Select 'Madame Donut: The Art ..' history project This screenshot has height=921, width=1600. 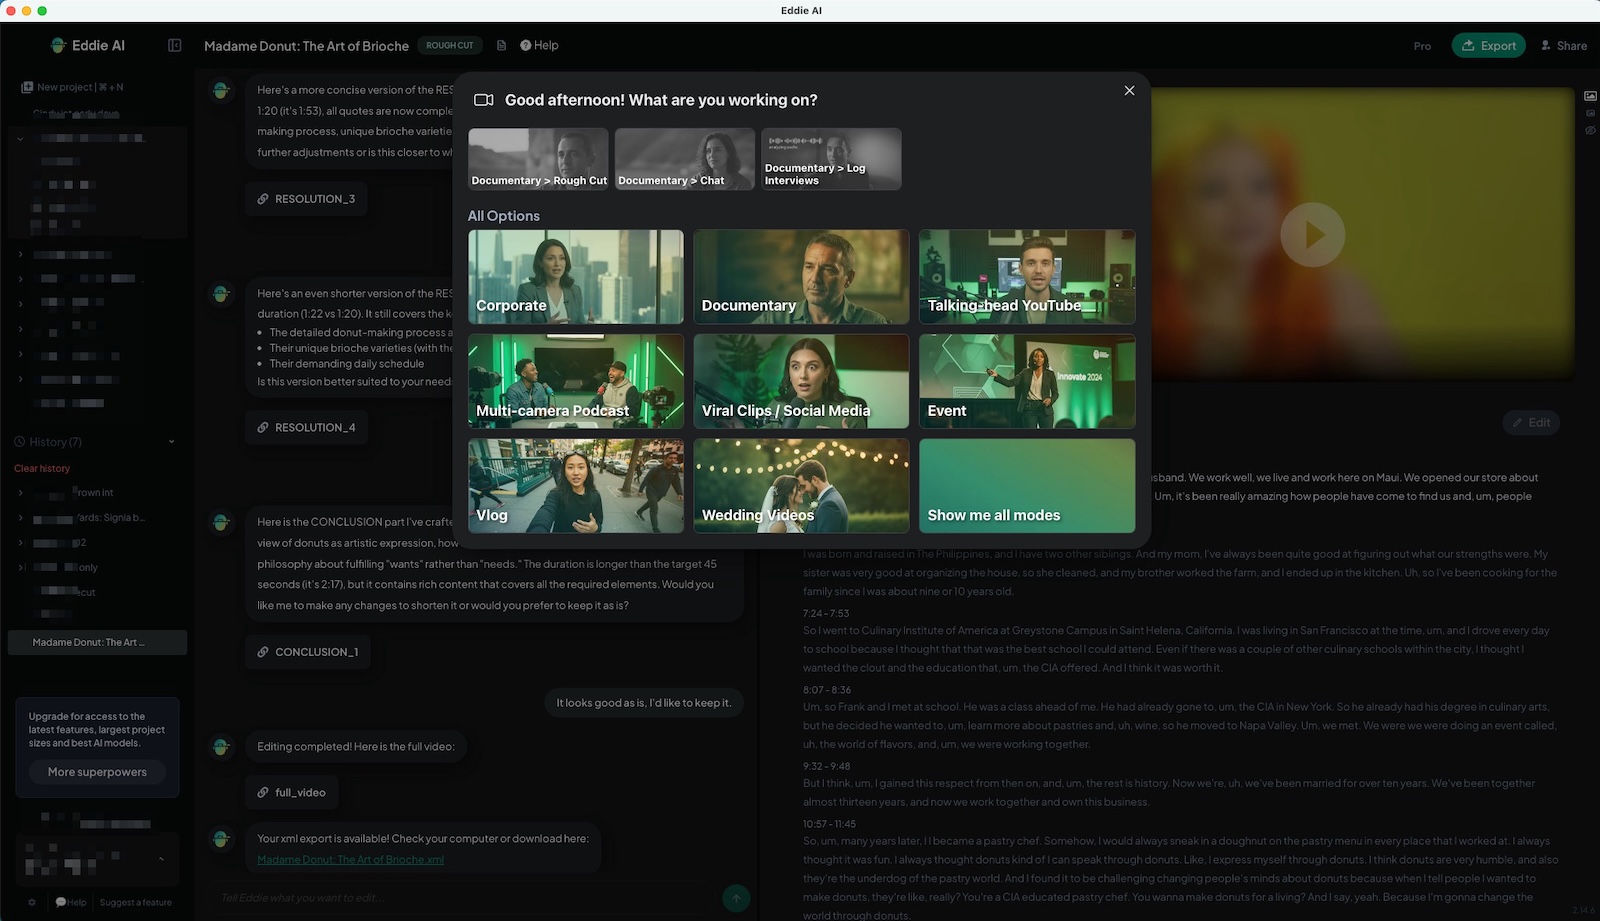(x=97, y=642)
